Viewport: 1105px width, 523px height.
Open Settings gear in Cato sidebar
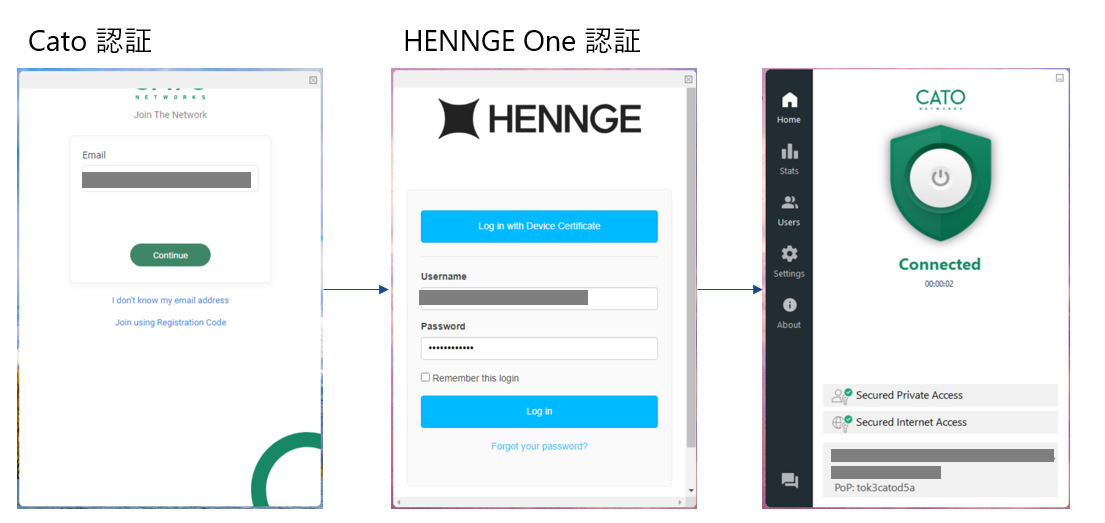pyautogui.click(x=789, y=262)
